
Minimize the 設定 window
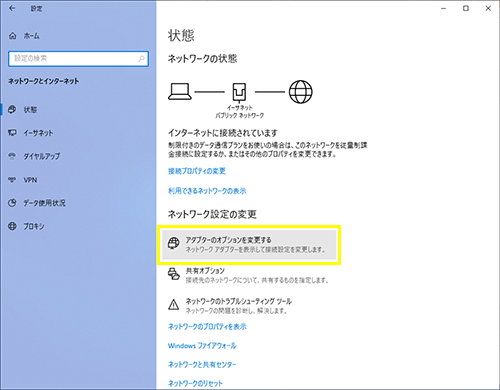click(443, 9)
